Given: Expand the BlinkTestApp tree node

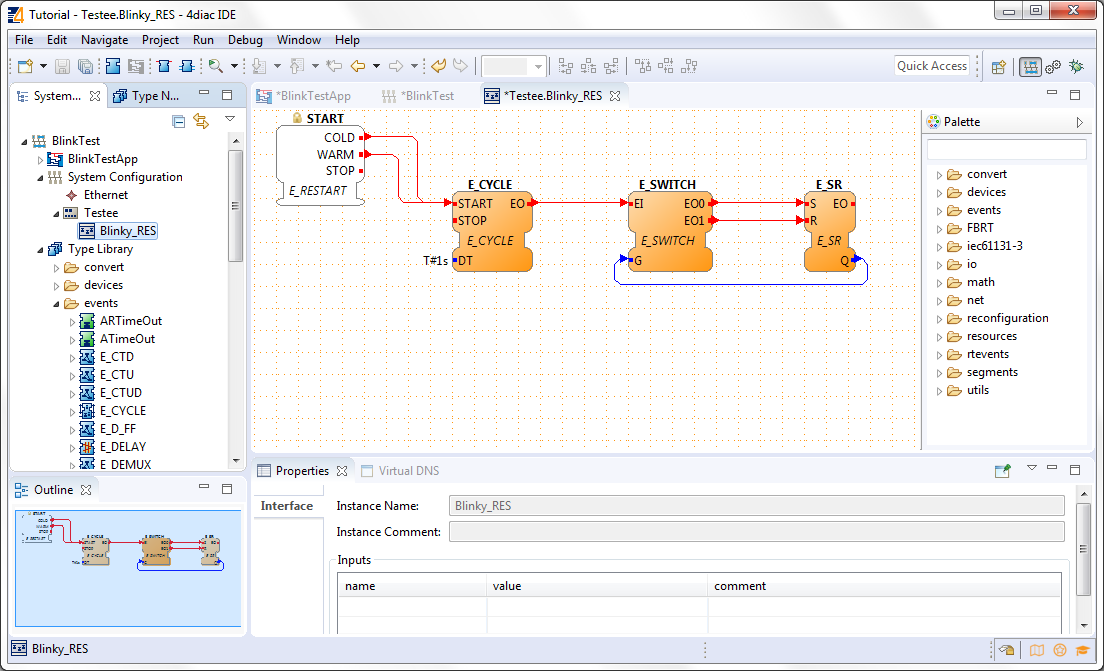Looking at the screenshot, I should pos(41,159).
